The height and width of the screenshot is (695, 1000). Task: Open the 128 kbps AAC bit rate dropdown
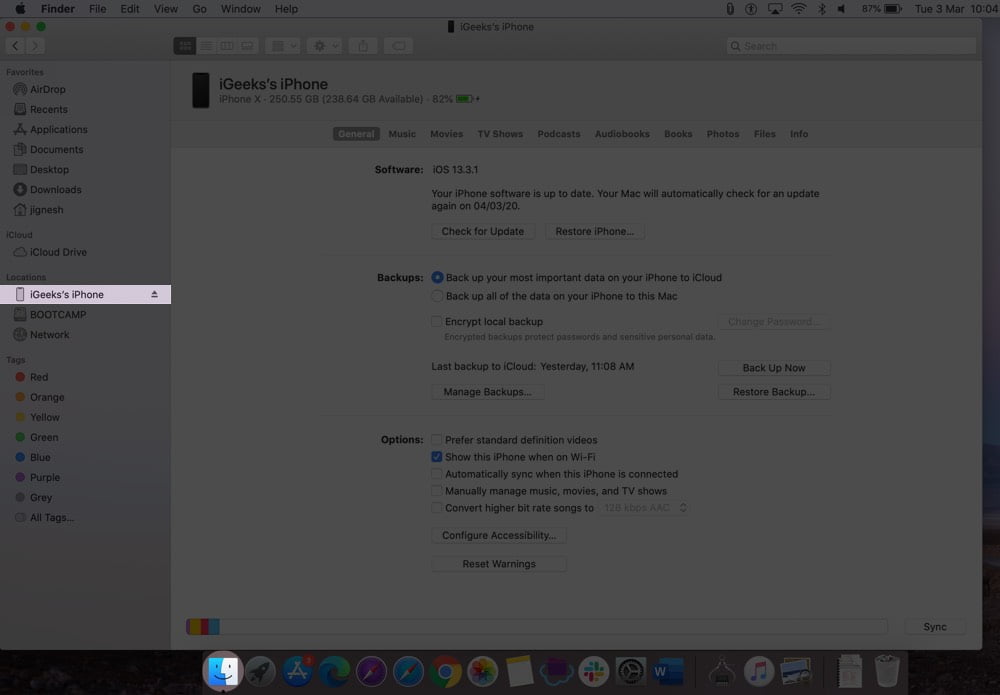pyautogui.click(x=644, y=508)
